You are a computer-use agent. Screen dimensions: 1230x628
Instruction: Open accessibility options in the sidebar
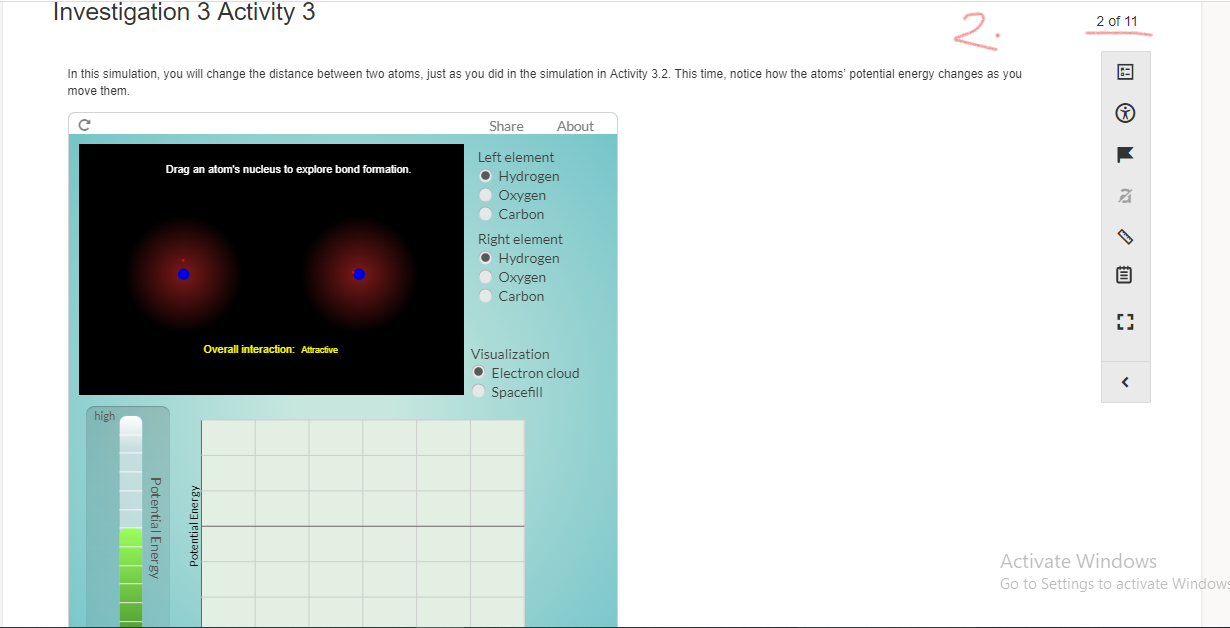pyautogui.click(x=1125, y=112)
